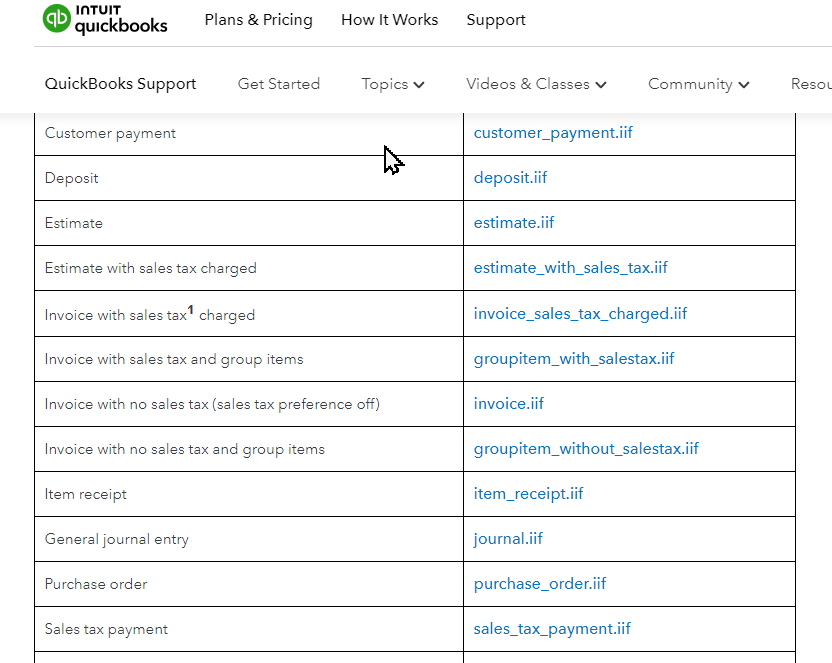Open groupitem_without_salestax.iif link

(x=586, y=449)
